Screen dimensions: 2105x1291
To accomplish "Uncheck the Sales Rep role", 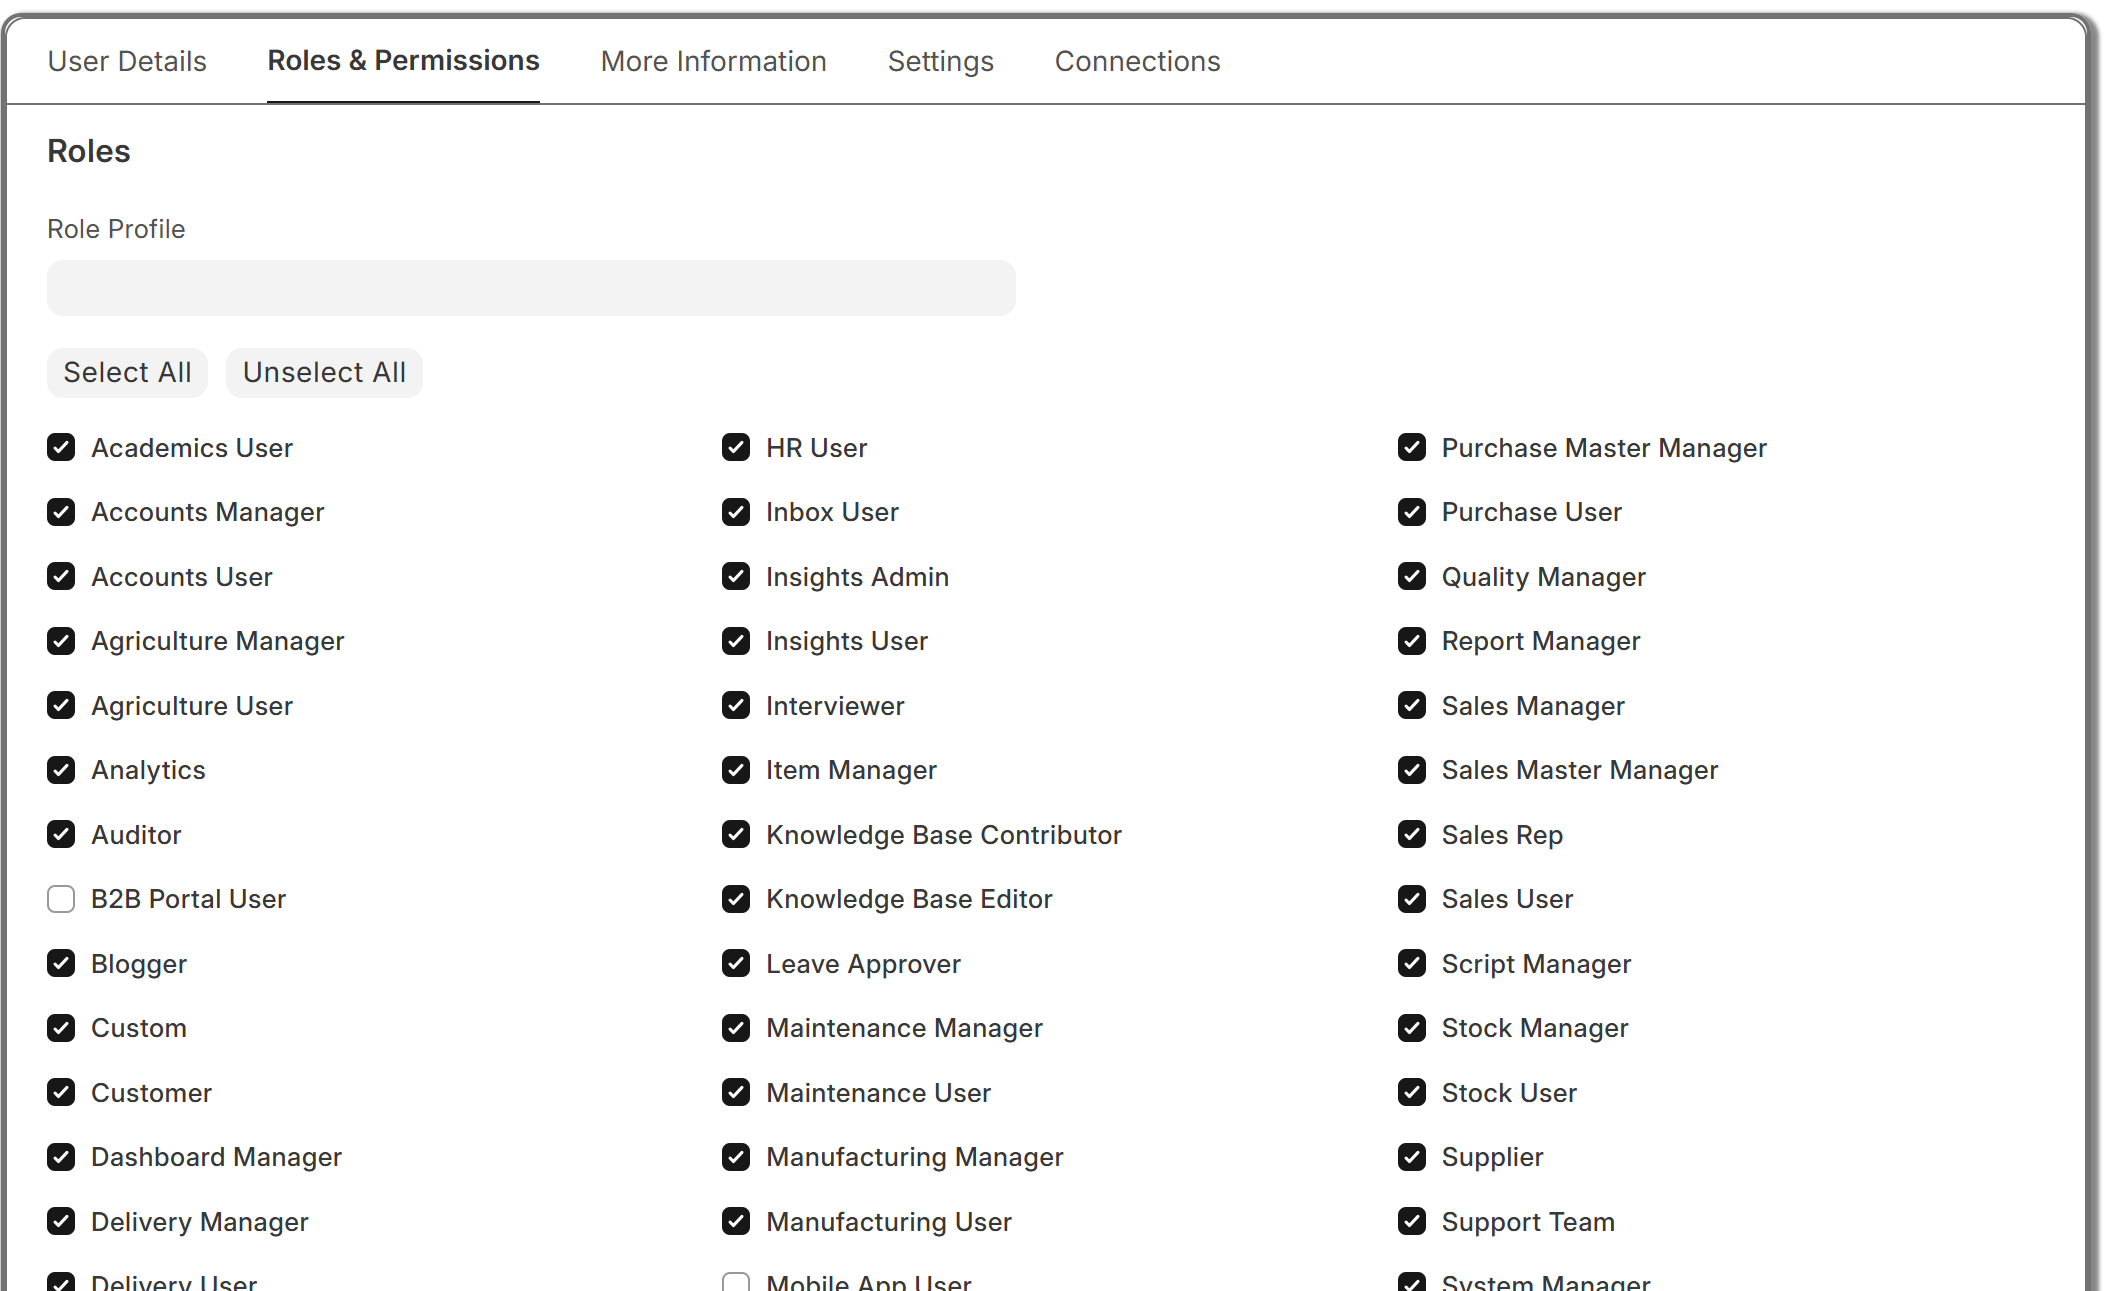I will point(1411,834).
